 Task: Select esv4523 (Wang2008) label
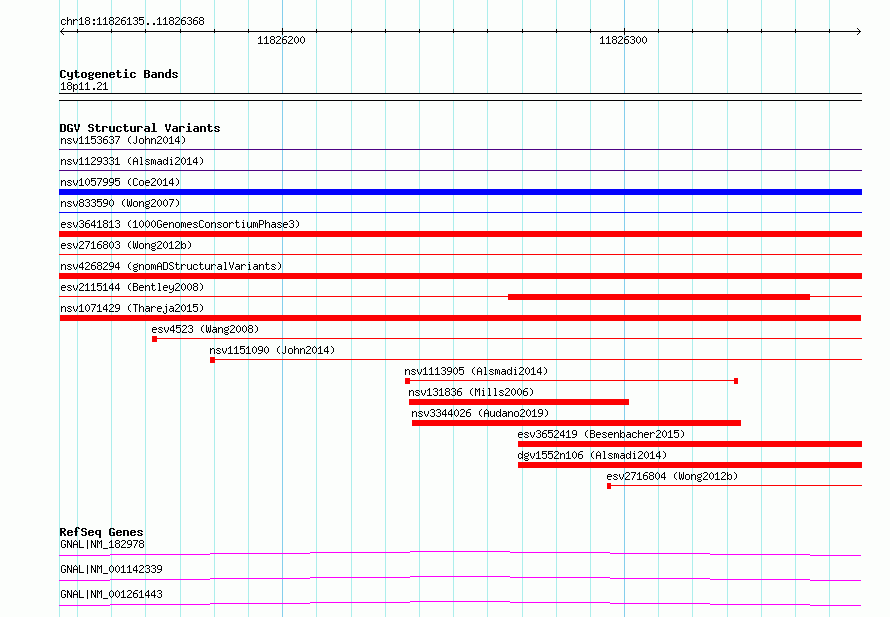tap(205, 329)
